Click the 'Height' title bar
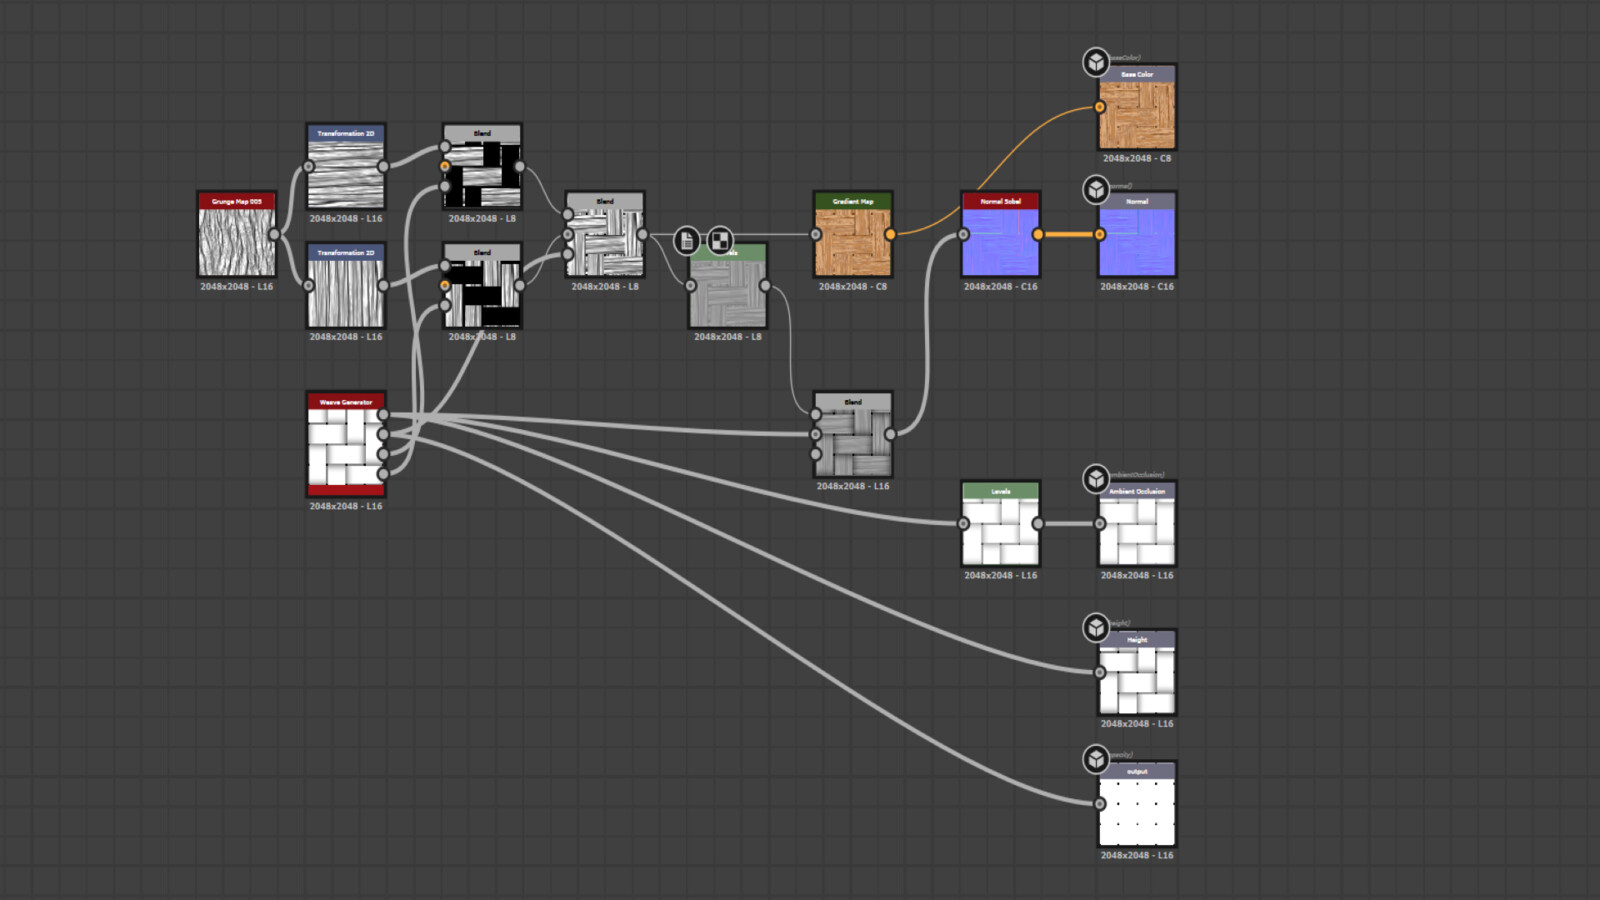The height and width of the screenshot is (900, 1600). (1137, 639)
